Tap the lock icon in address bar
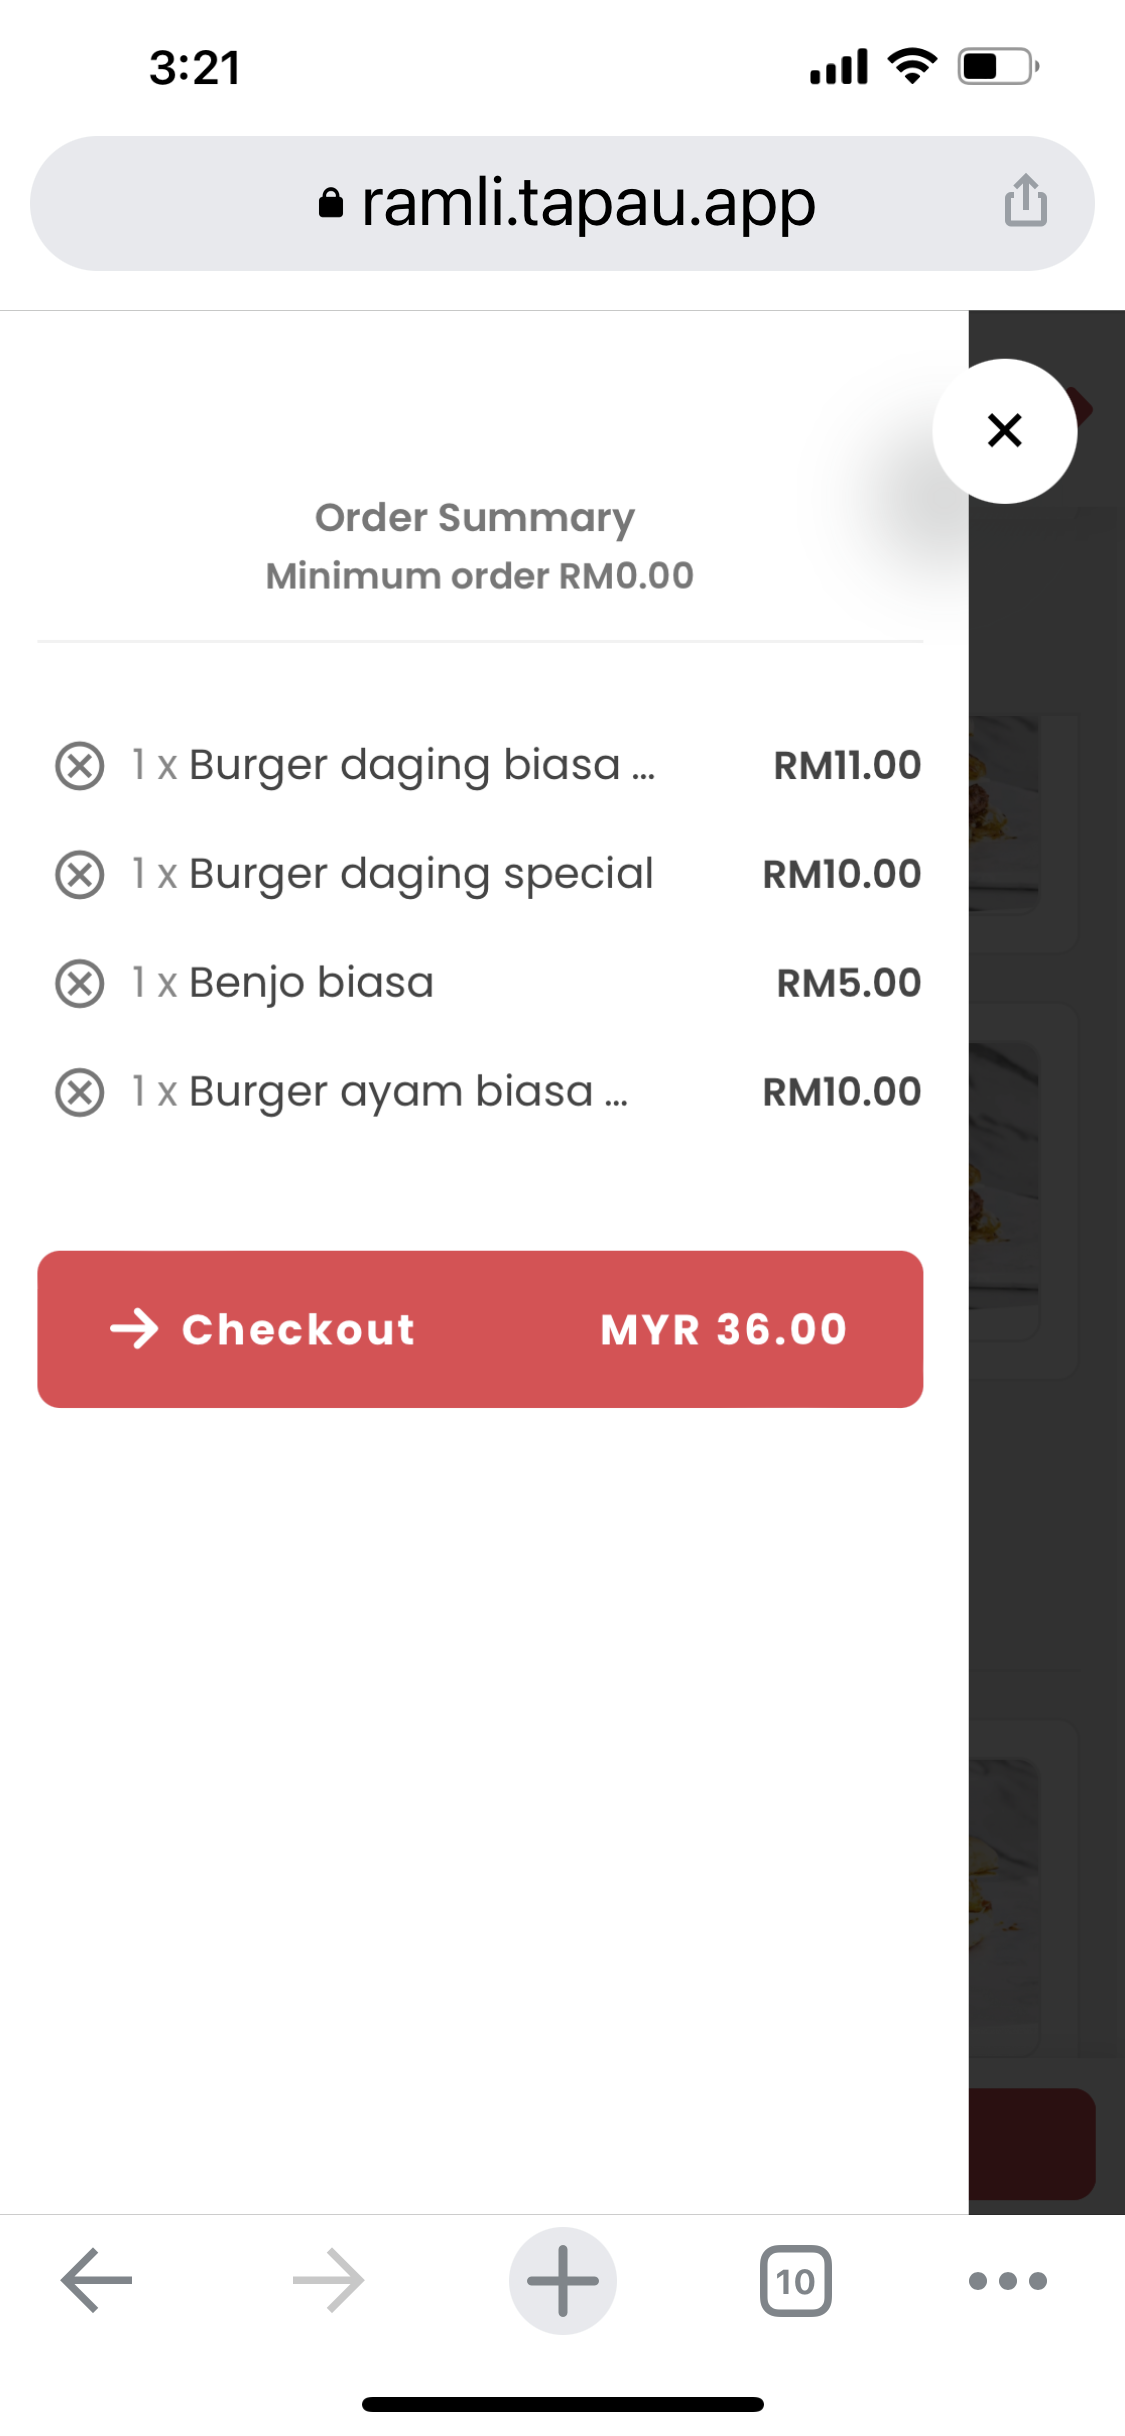The image size is (1125, 2436). click(x=331, y=203)
